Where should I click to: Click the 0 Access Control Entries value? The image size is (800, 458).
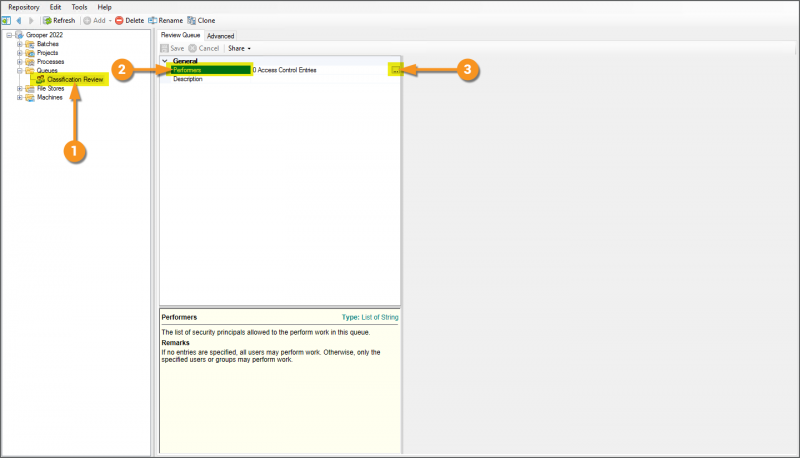(285, 70)
